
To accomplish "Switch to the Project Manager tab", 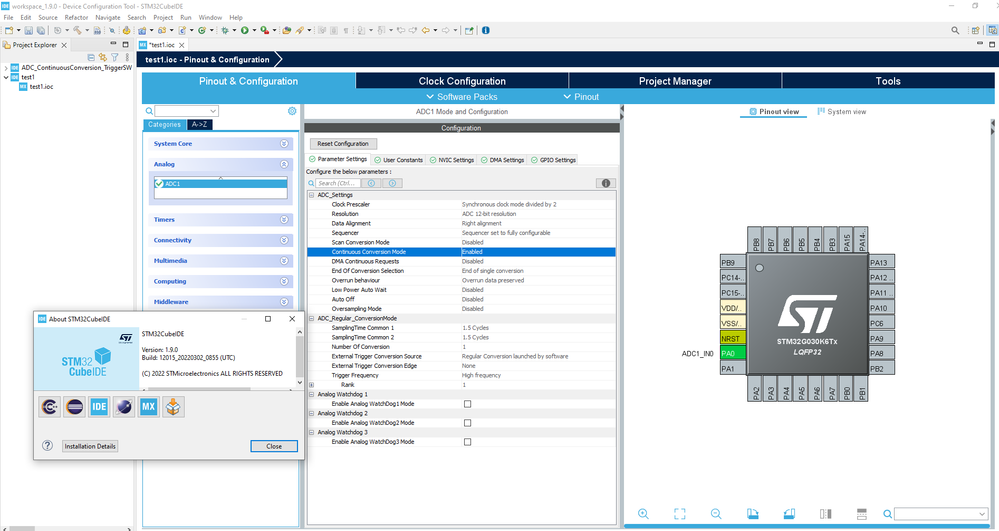I will 675,81.
